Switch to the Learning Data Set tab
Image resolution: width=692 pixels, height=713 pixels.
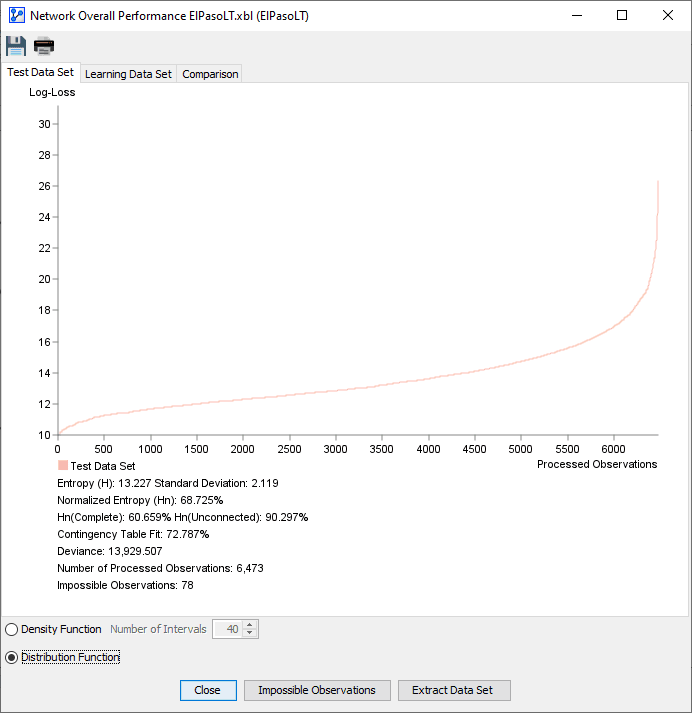128,74
